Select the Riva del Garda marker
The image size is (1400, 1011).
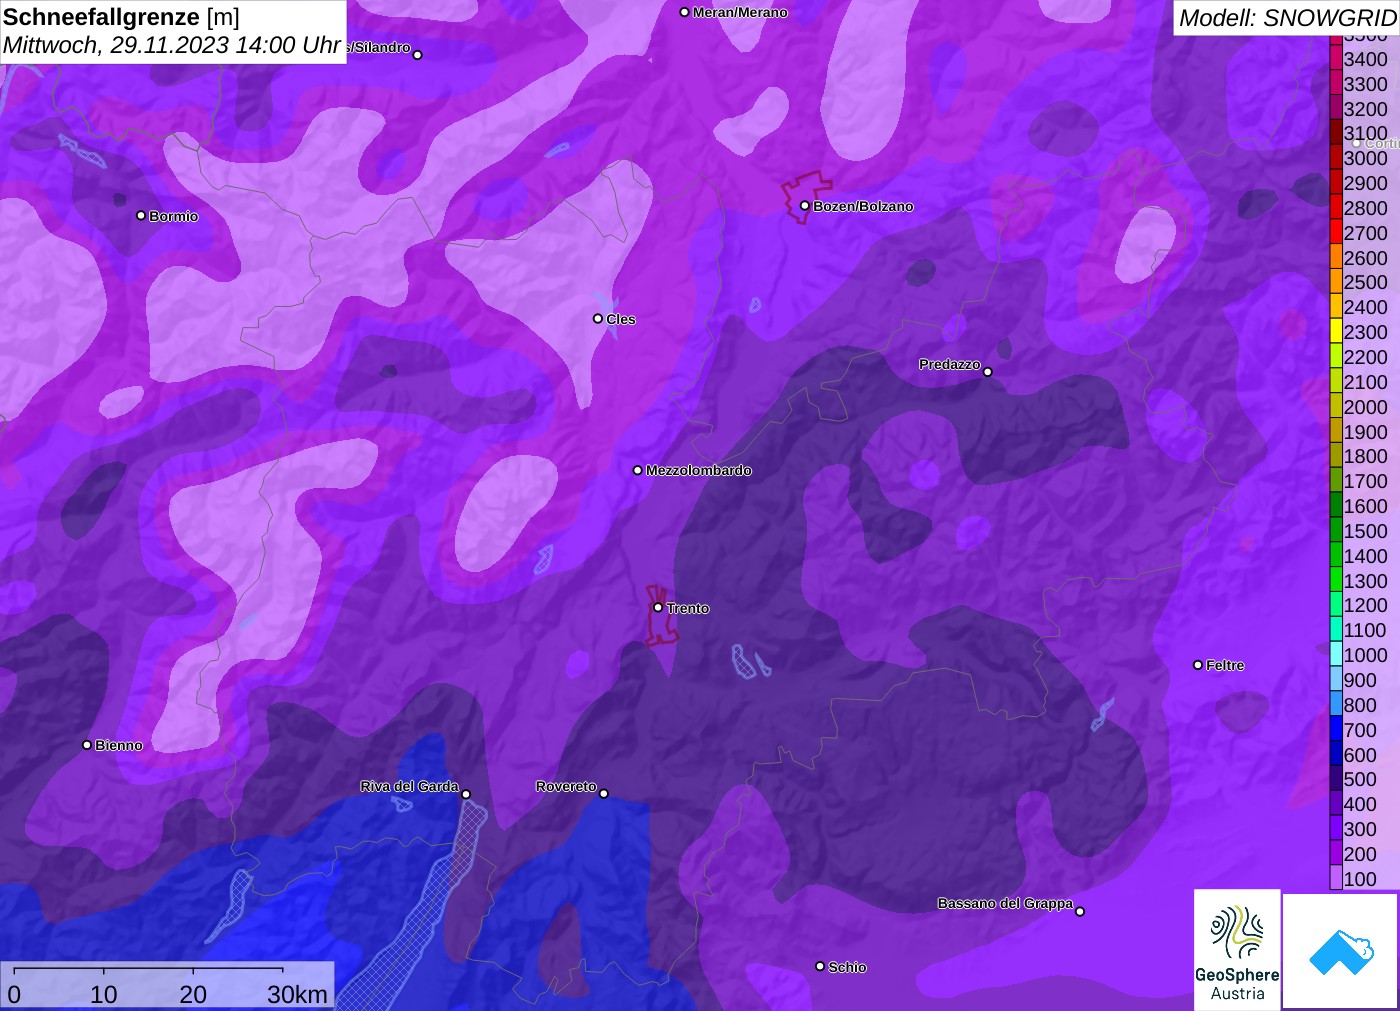[x=466, y=794]
